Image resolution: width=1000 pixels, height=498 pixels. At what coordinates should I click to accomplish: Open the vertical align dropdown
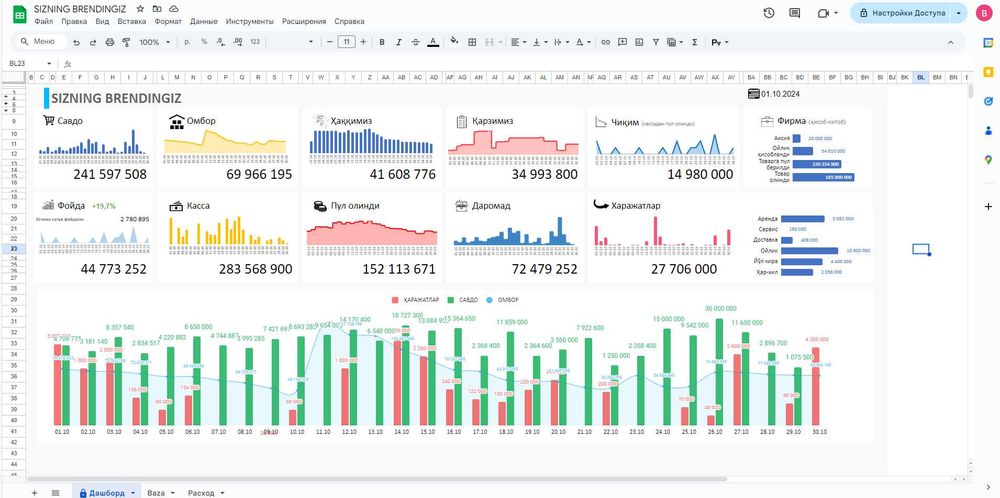pos(540,42)
